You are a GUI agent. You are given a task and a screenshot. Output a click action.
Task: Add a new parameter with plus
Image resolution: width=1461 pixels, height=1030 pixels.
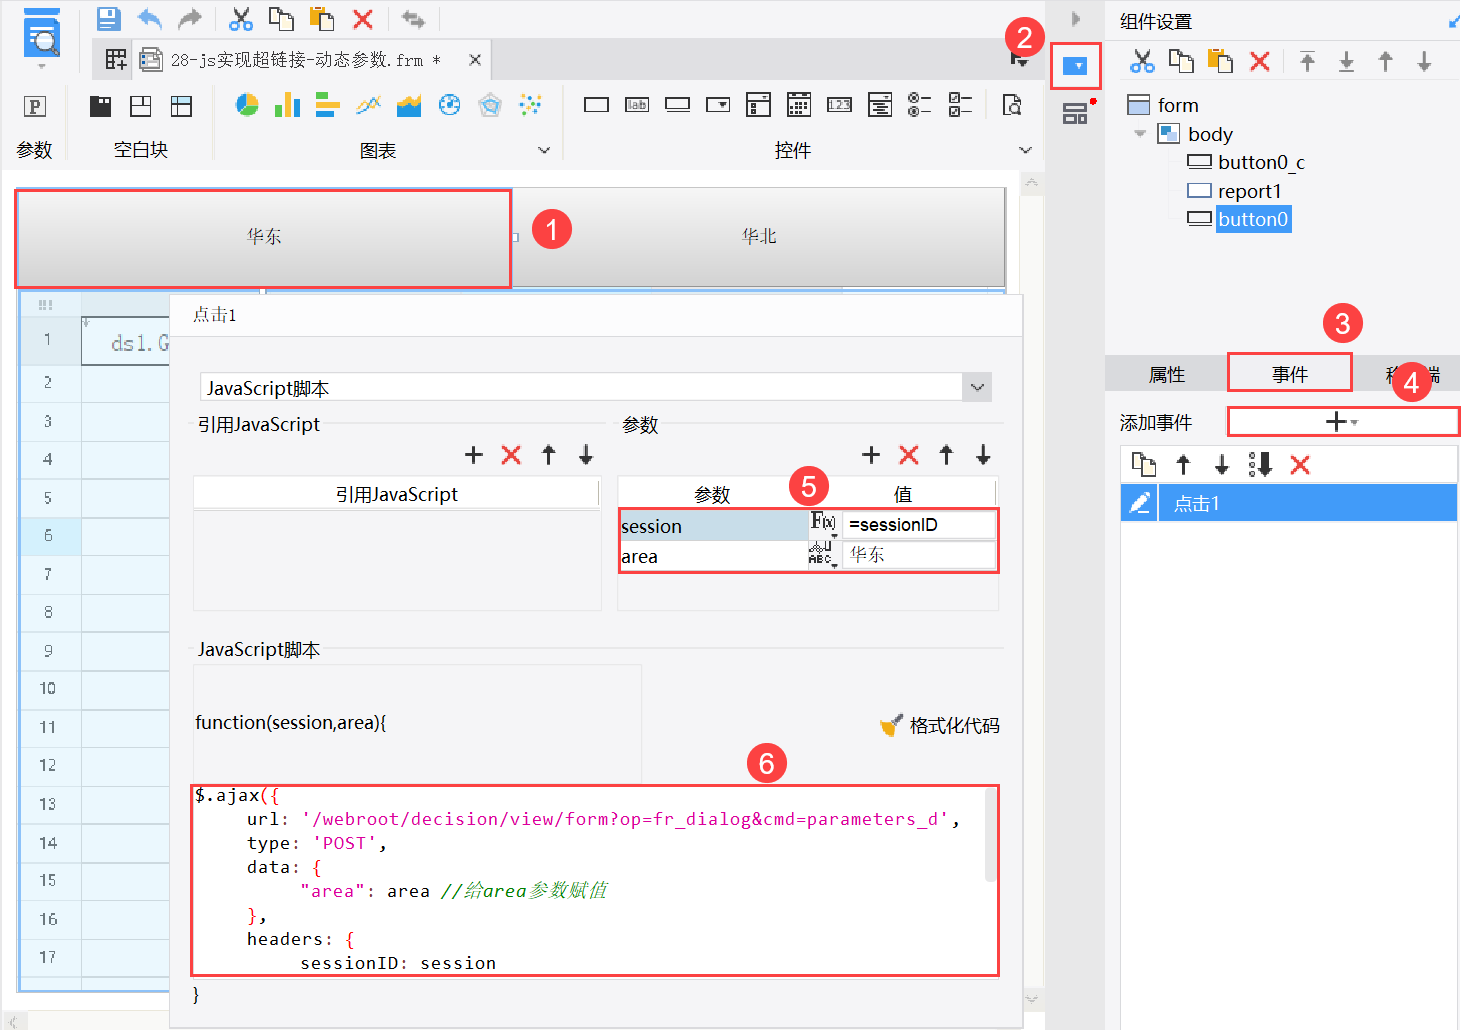click(871, 455)
